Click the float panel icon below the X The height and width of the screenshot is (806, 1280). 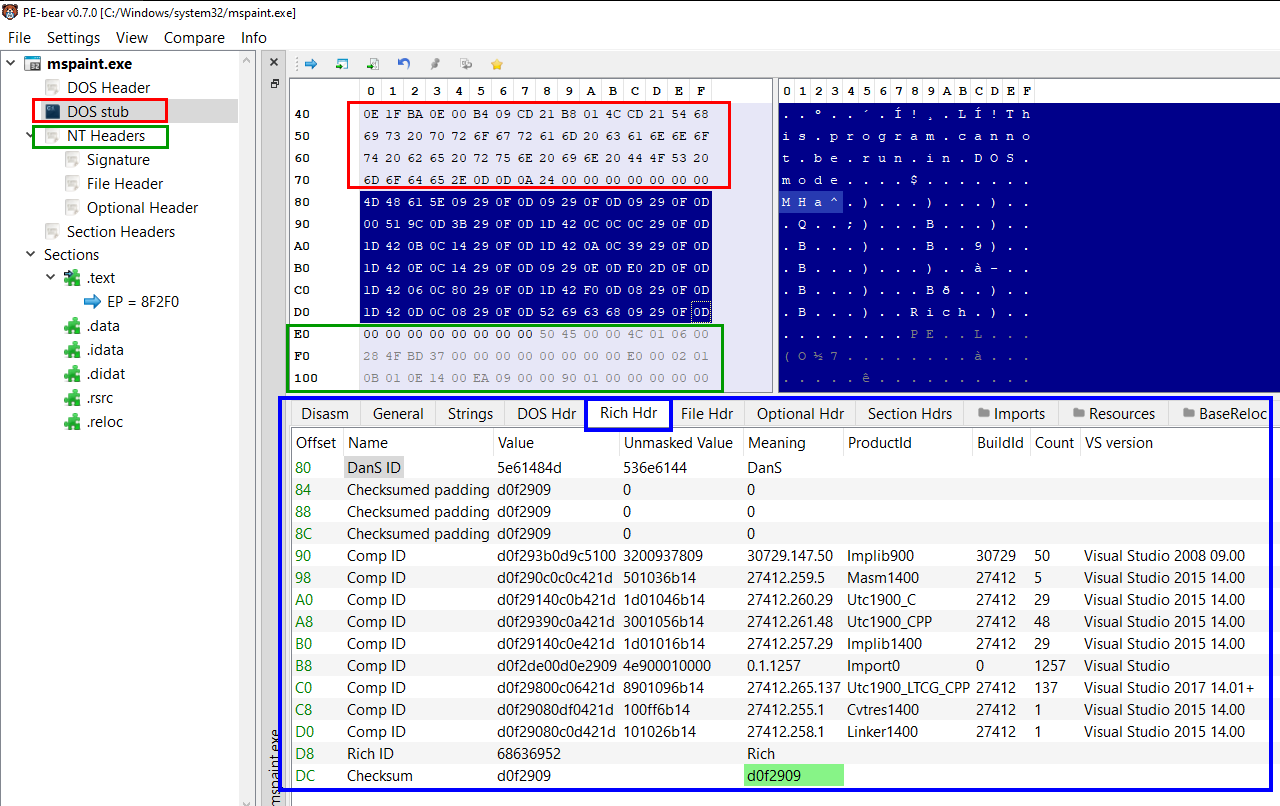click(274, 84)
